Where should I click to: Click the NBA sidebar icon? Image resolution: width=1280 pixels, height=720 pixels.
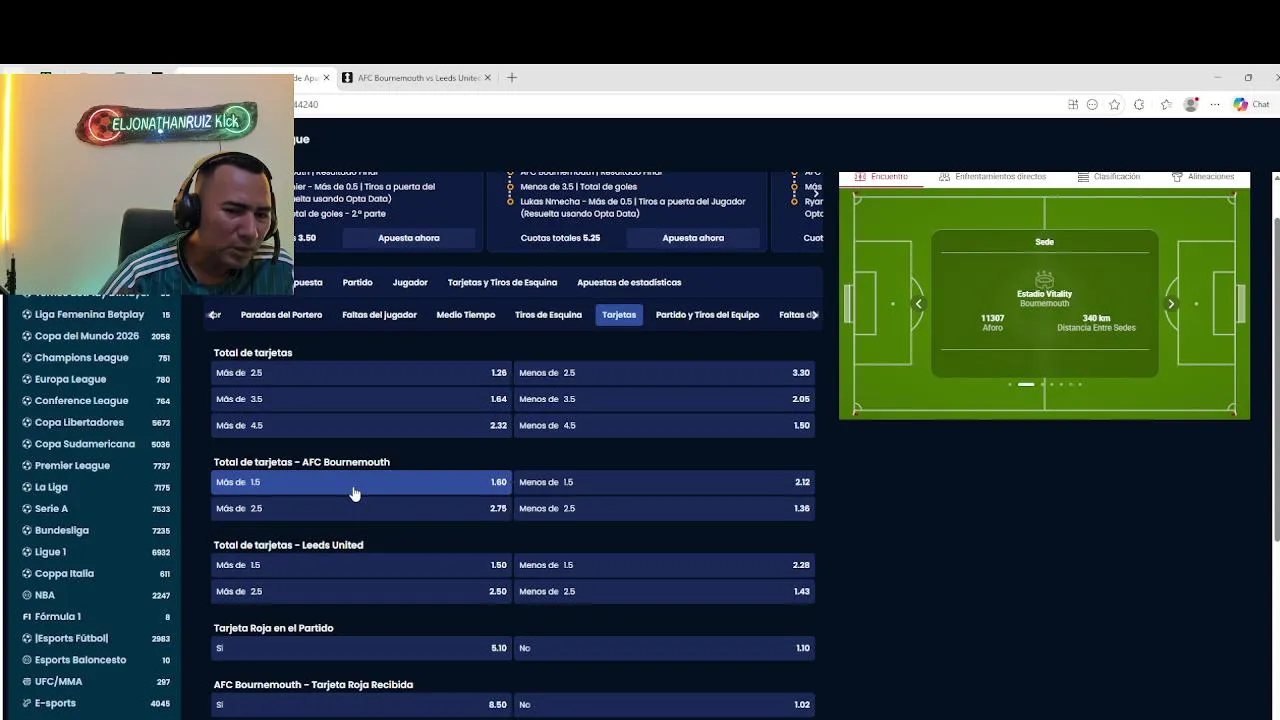[x=27, y=595]
